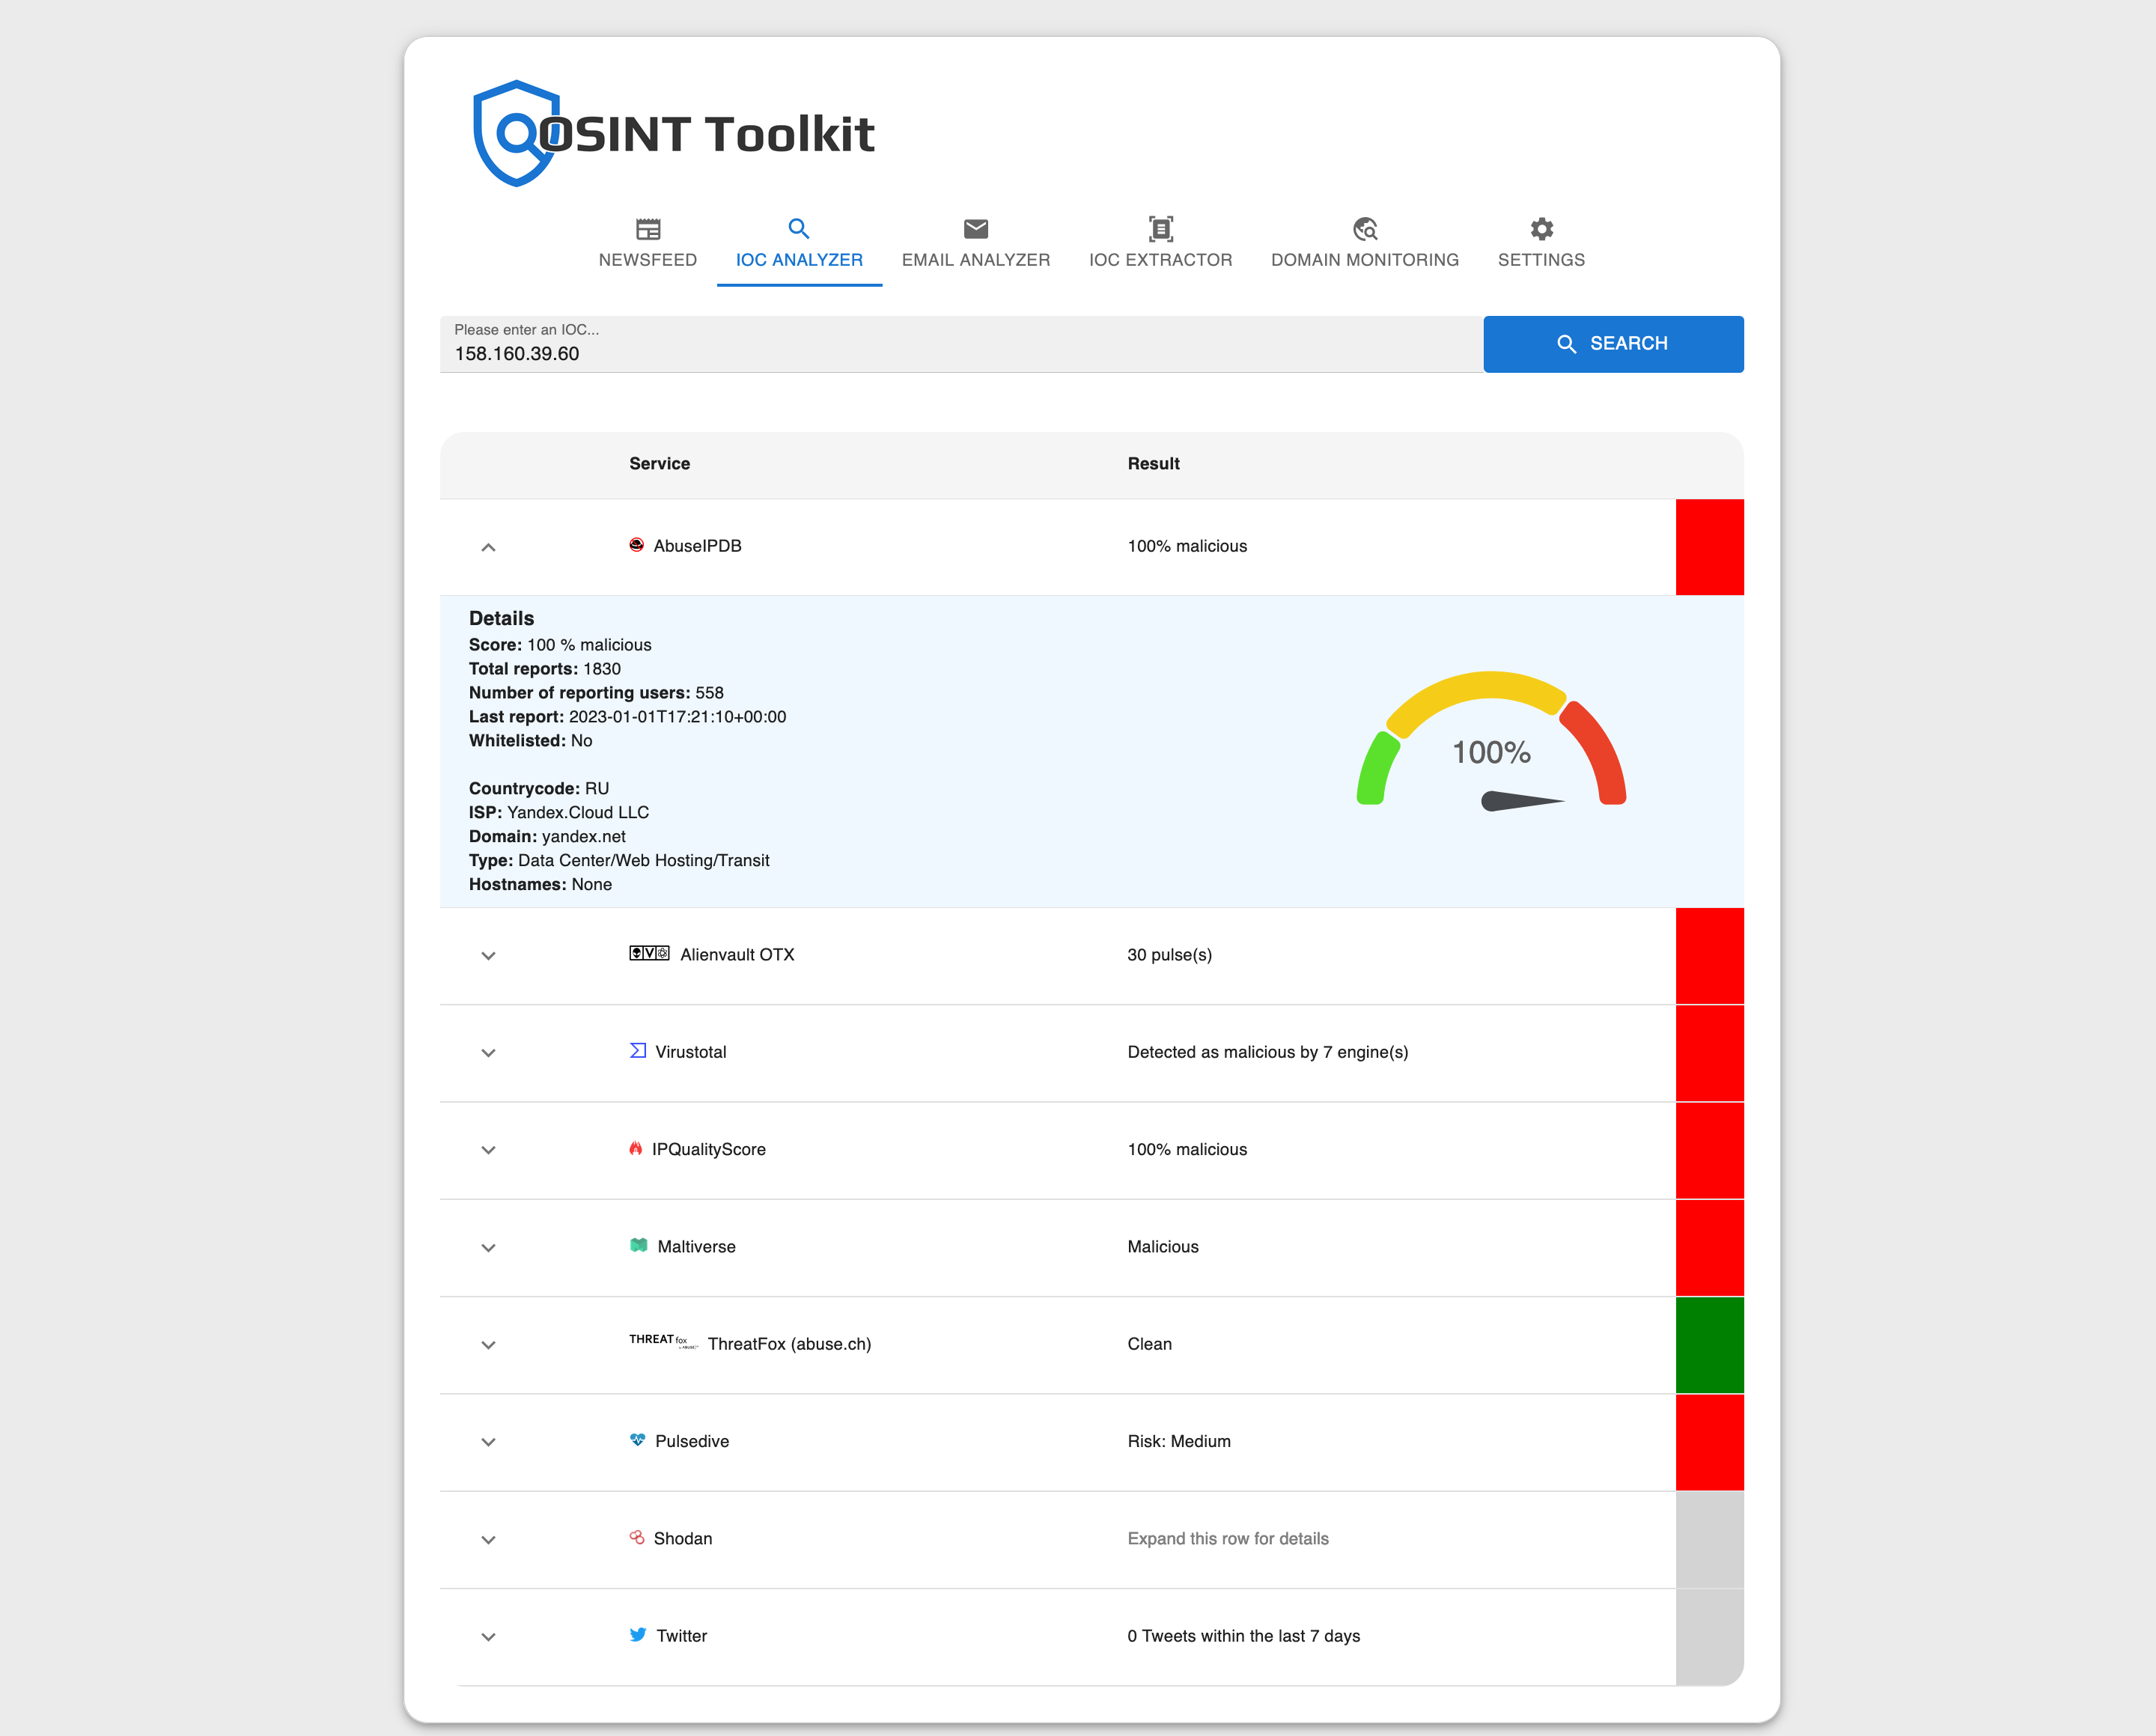Expand the Pulsedive row
Image resolution: width=2156 pixels, height=1736 pixels.
[488, 1442]
